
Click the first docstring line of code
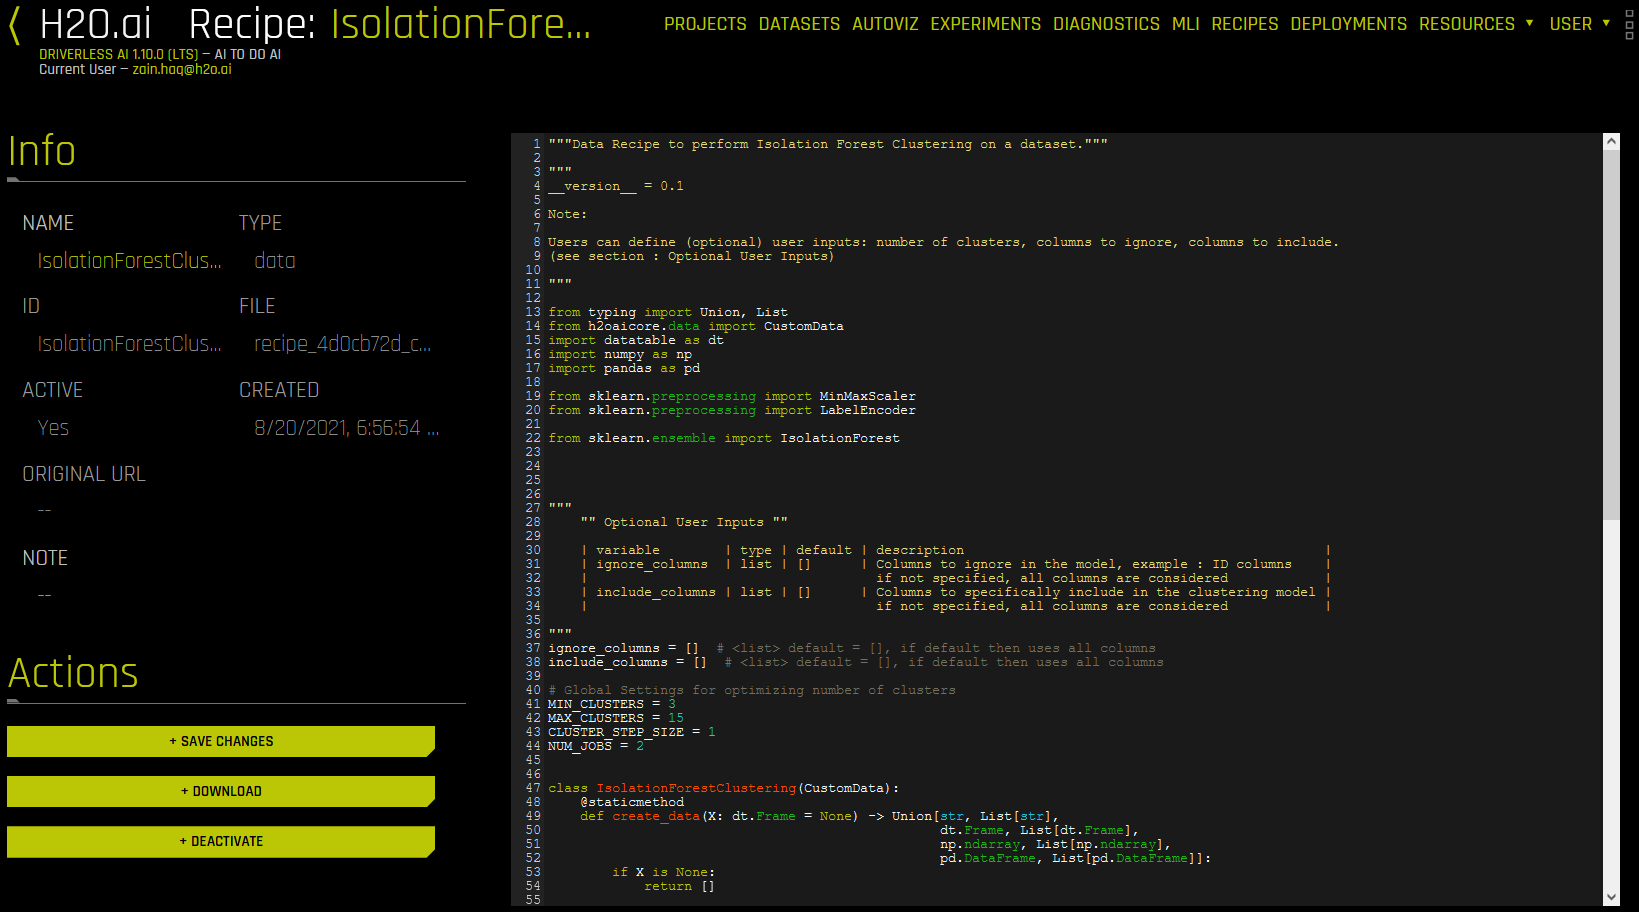pos(828,144)
